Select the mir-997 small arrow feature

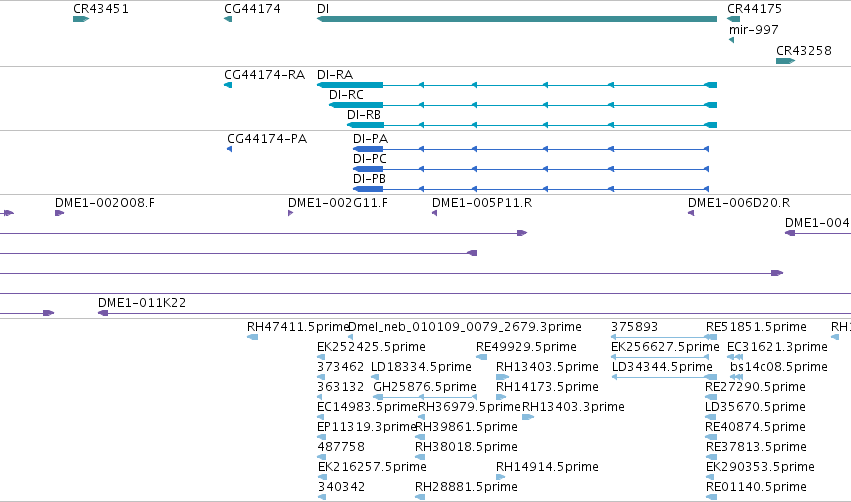tap(732, 40)
